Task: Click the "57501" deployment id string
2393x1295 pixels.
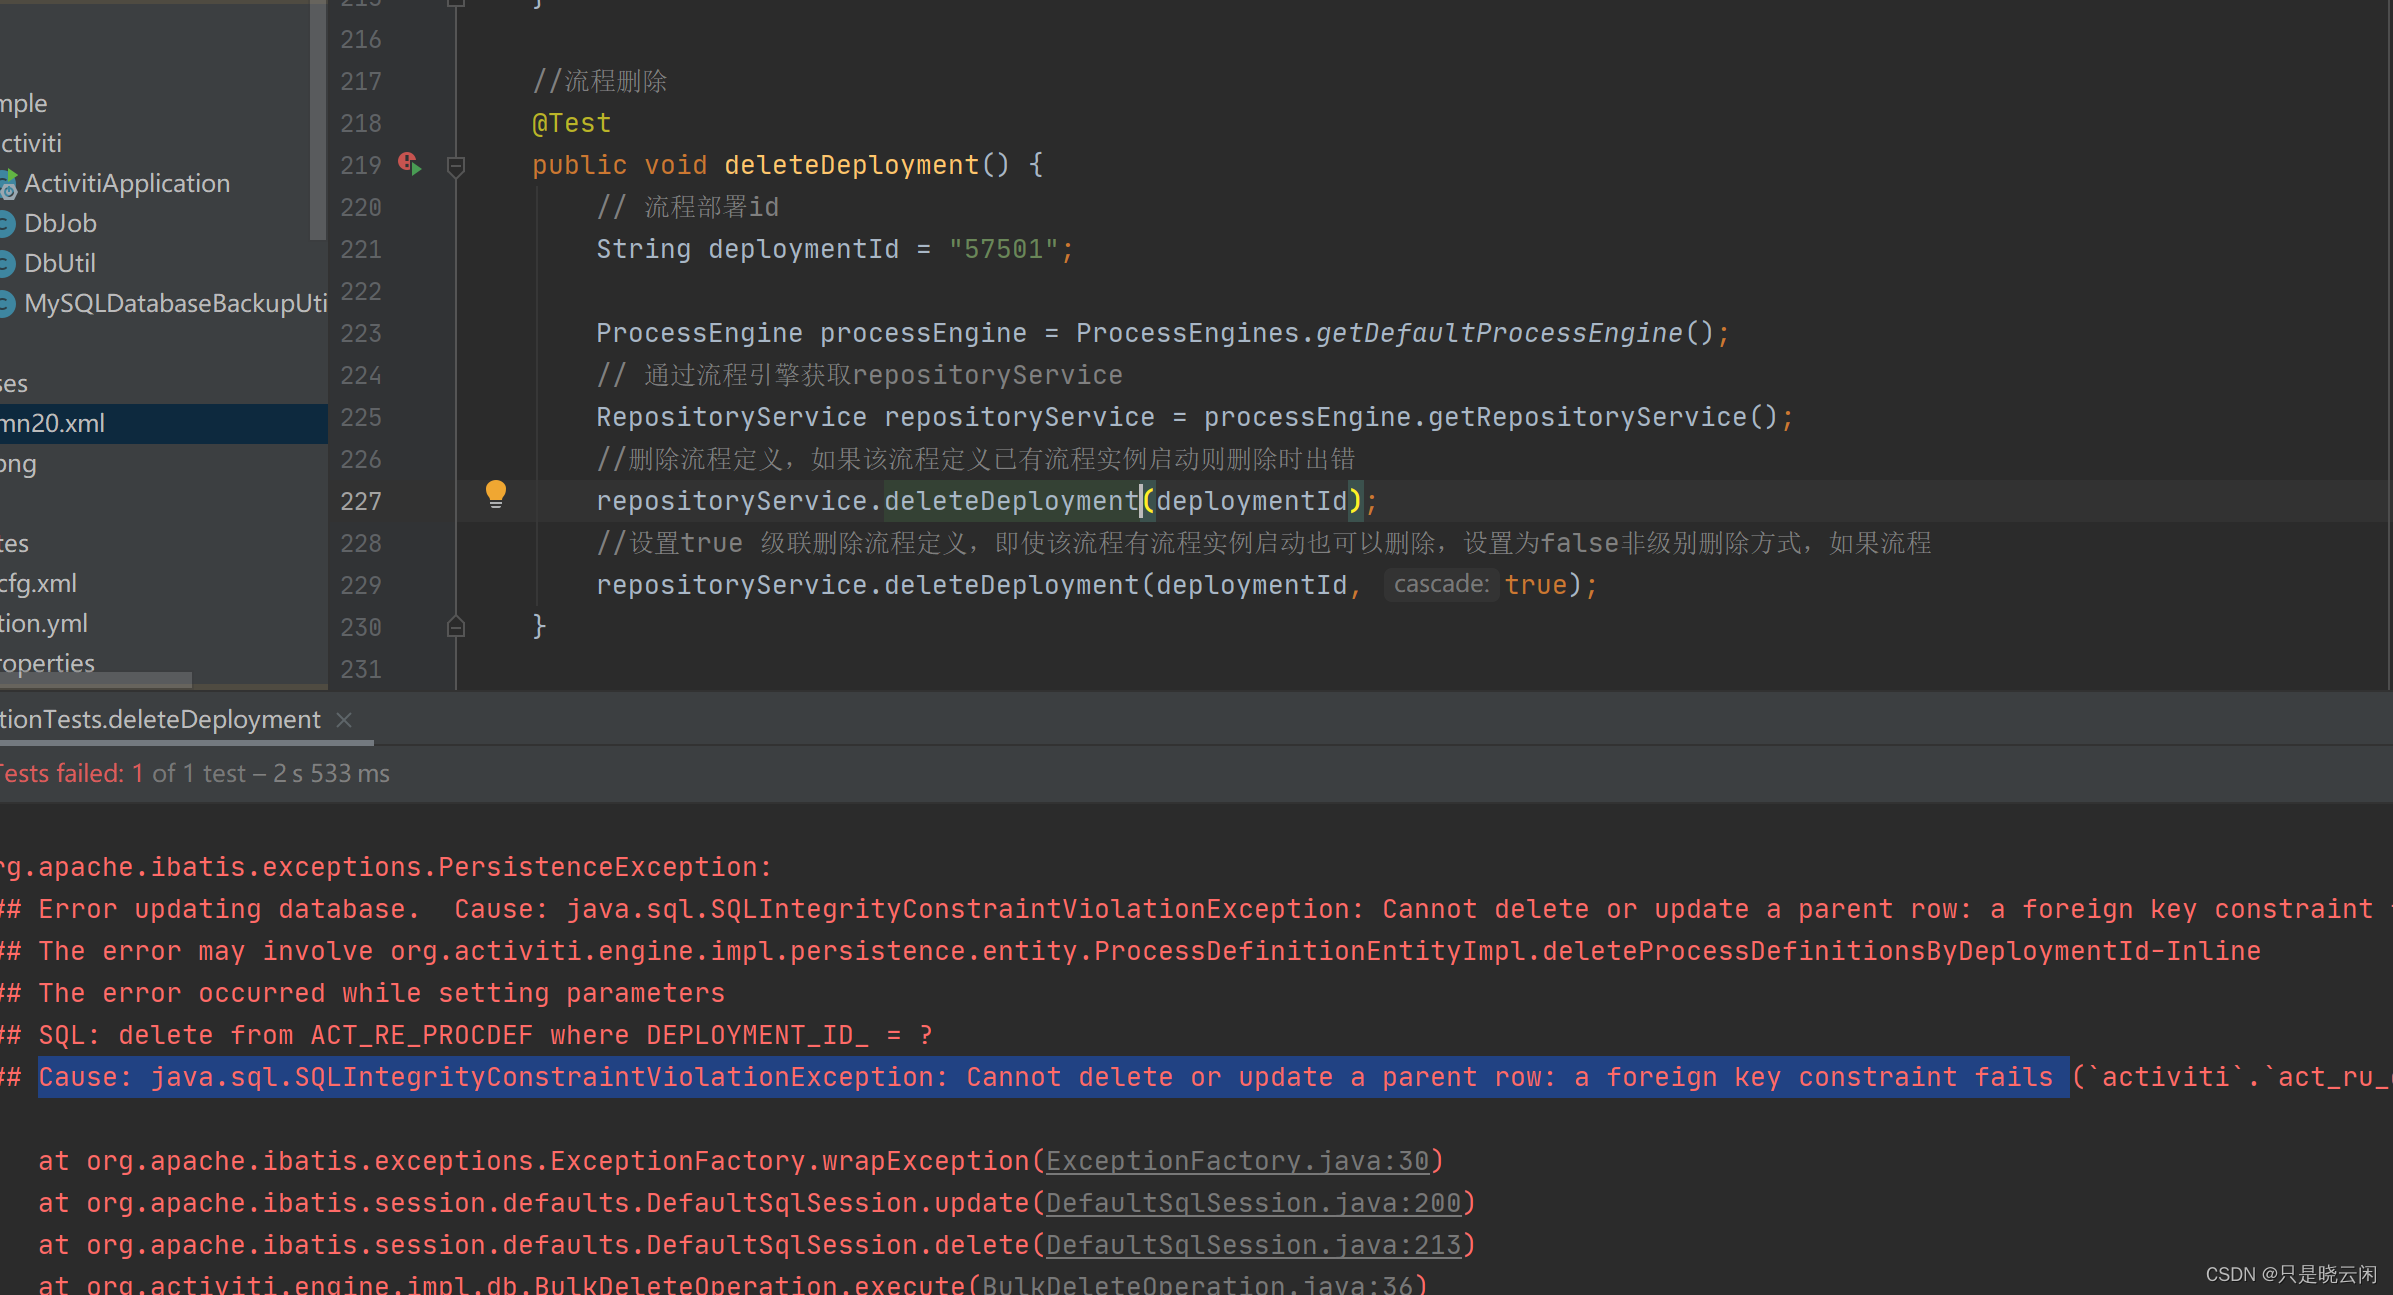Action: (x=1003, y=249)
